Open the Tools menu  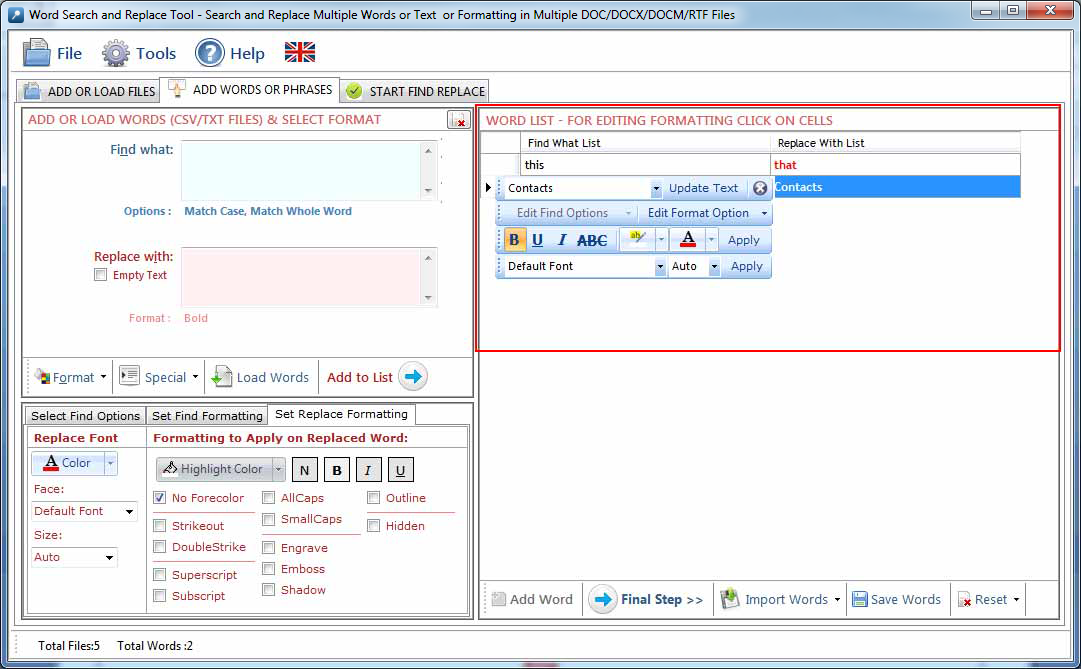pos(139,53)
